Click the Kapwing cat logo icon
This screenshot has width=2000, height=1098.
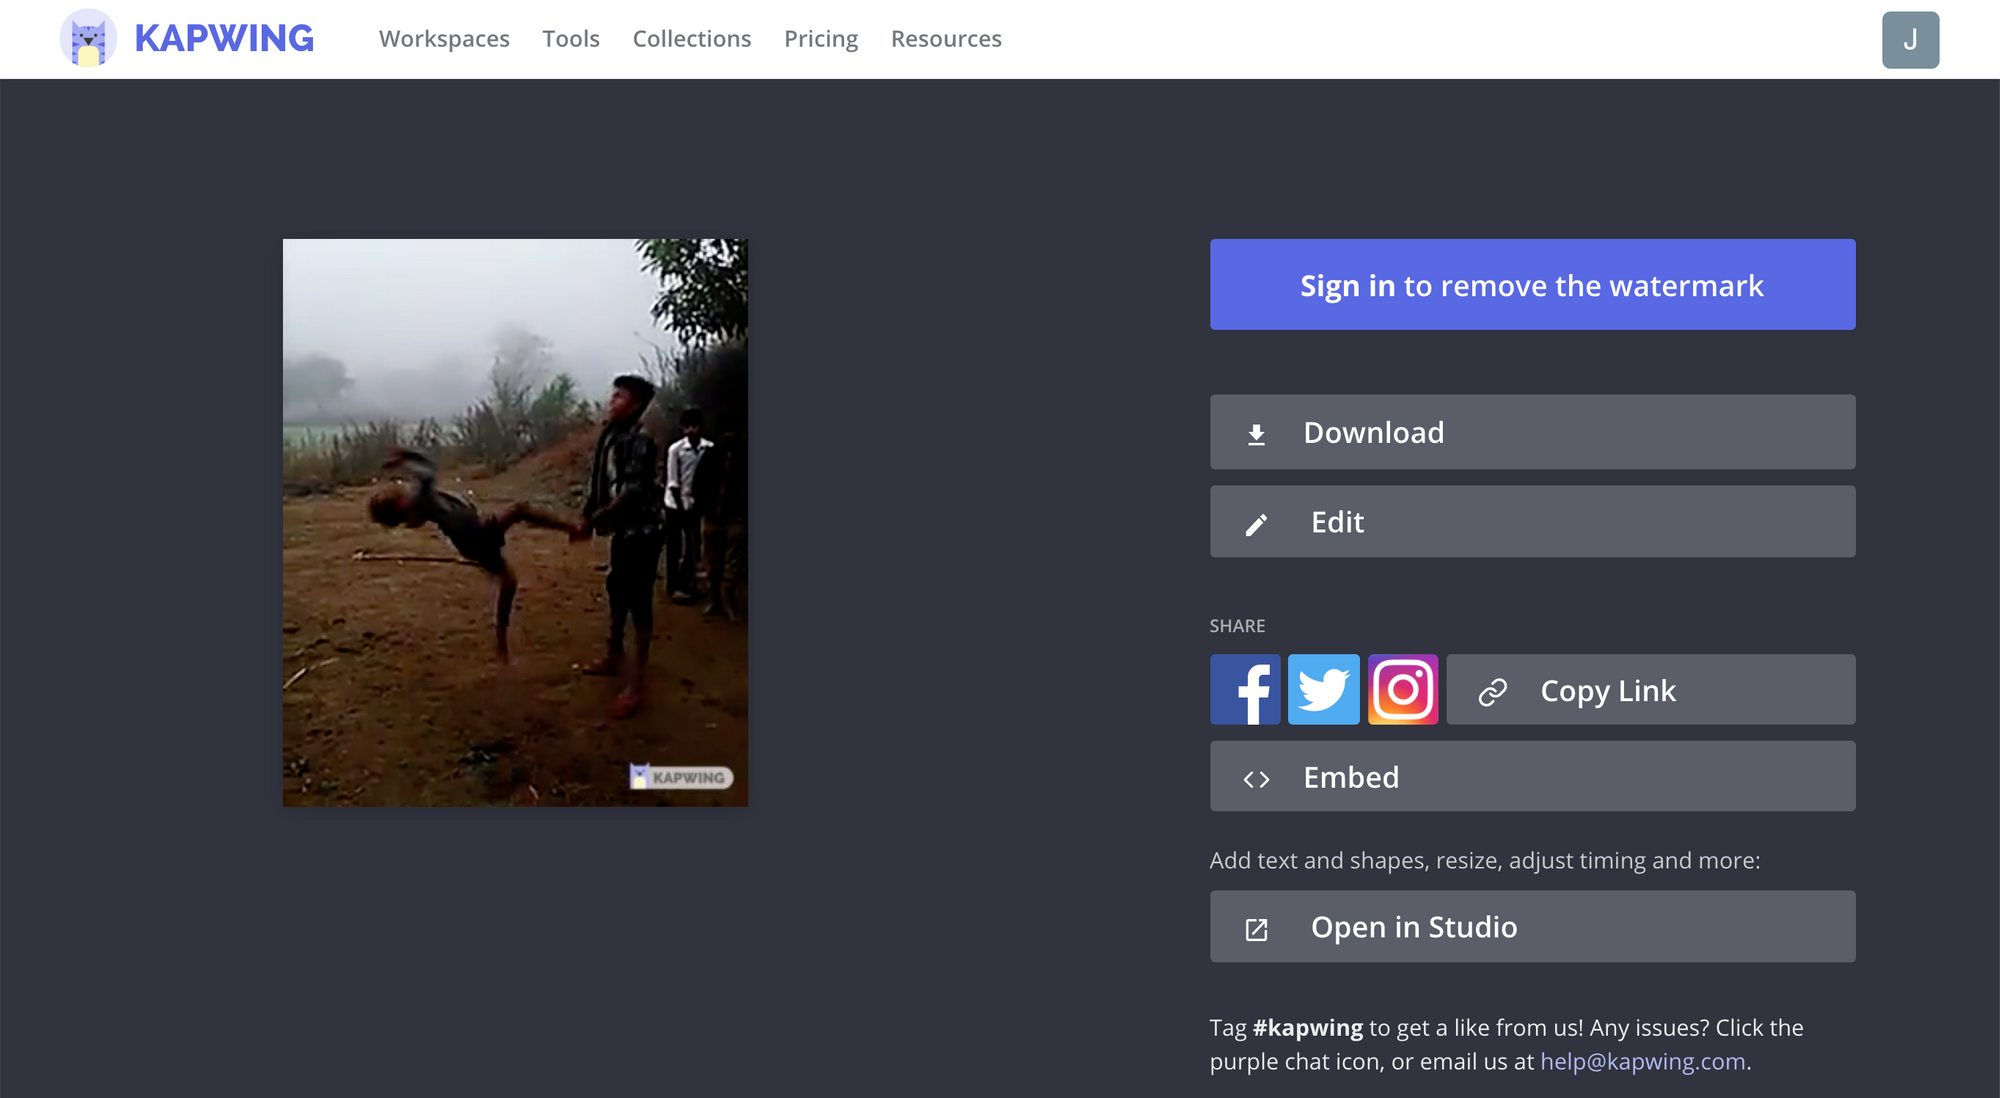pos(88,39)
